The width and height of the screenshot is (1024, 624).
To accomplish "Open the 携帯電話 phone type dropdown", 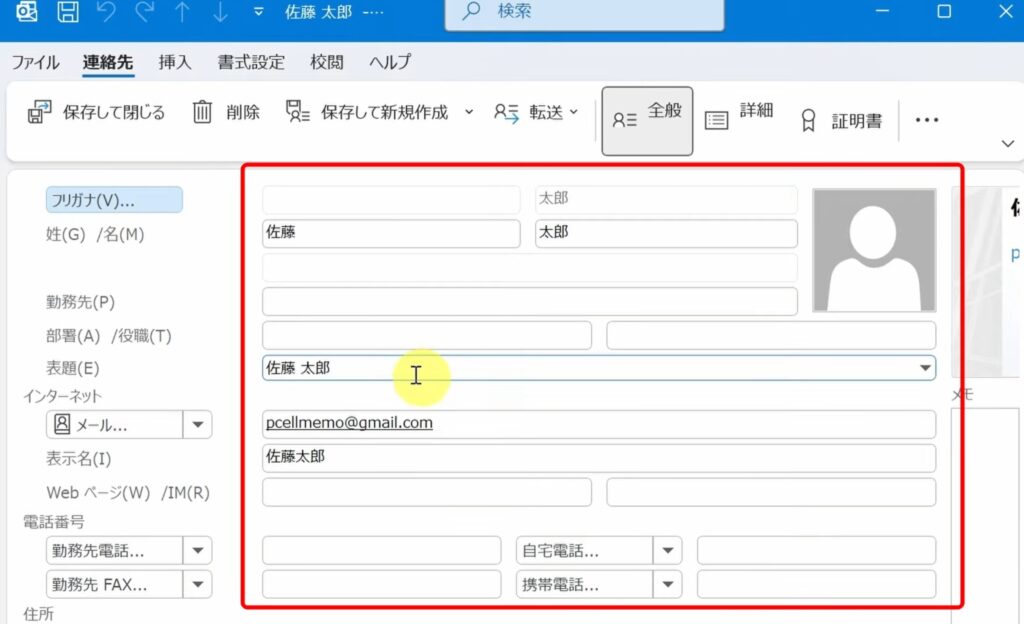I will coord(666,584).
